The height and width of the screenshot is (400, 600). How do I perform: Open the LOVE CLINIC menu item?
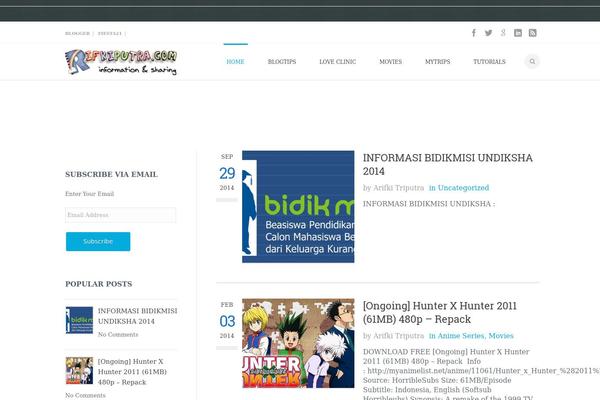pyautogui.click(x=338, y=62)
